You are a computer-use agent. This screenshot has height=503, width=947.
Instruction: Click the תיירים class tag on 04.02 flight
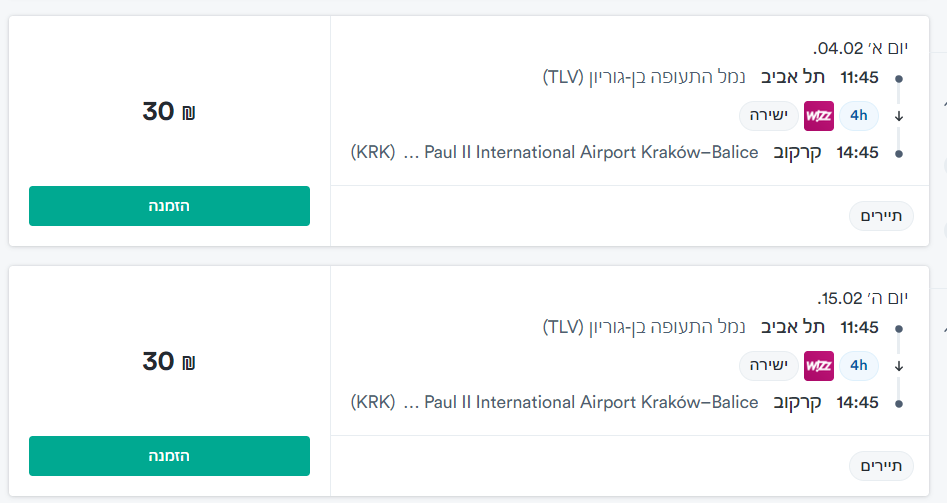click(x=881, y=216)
